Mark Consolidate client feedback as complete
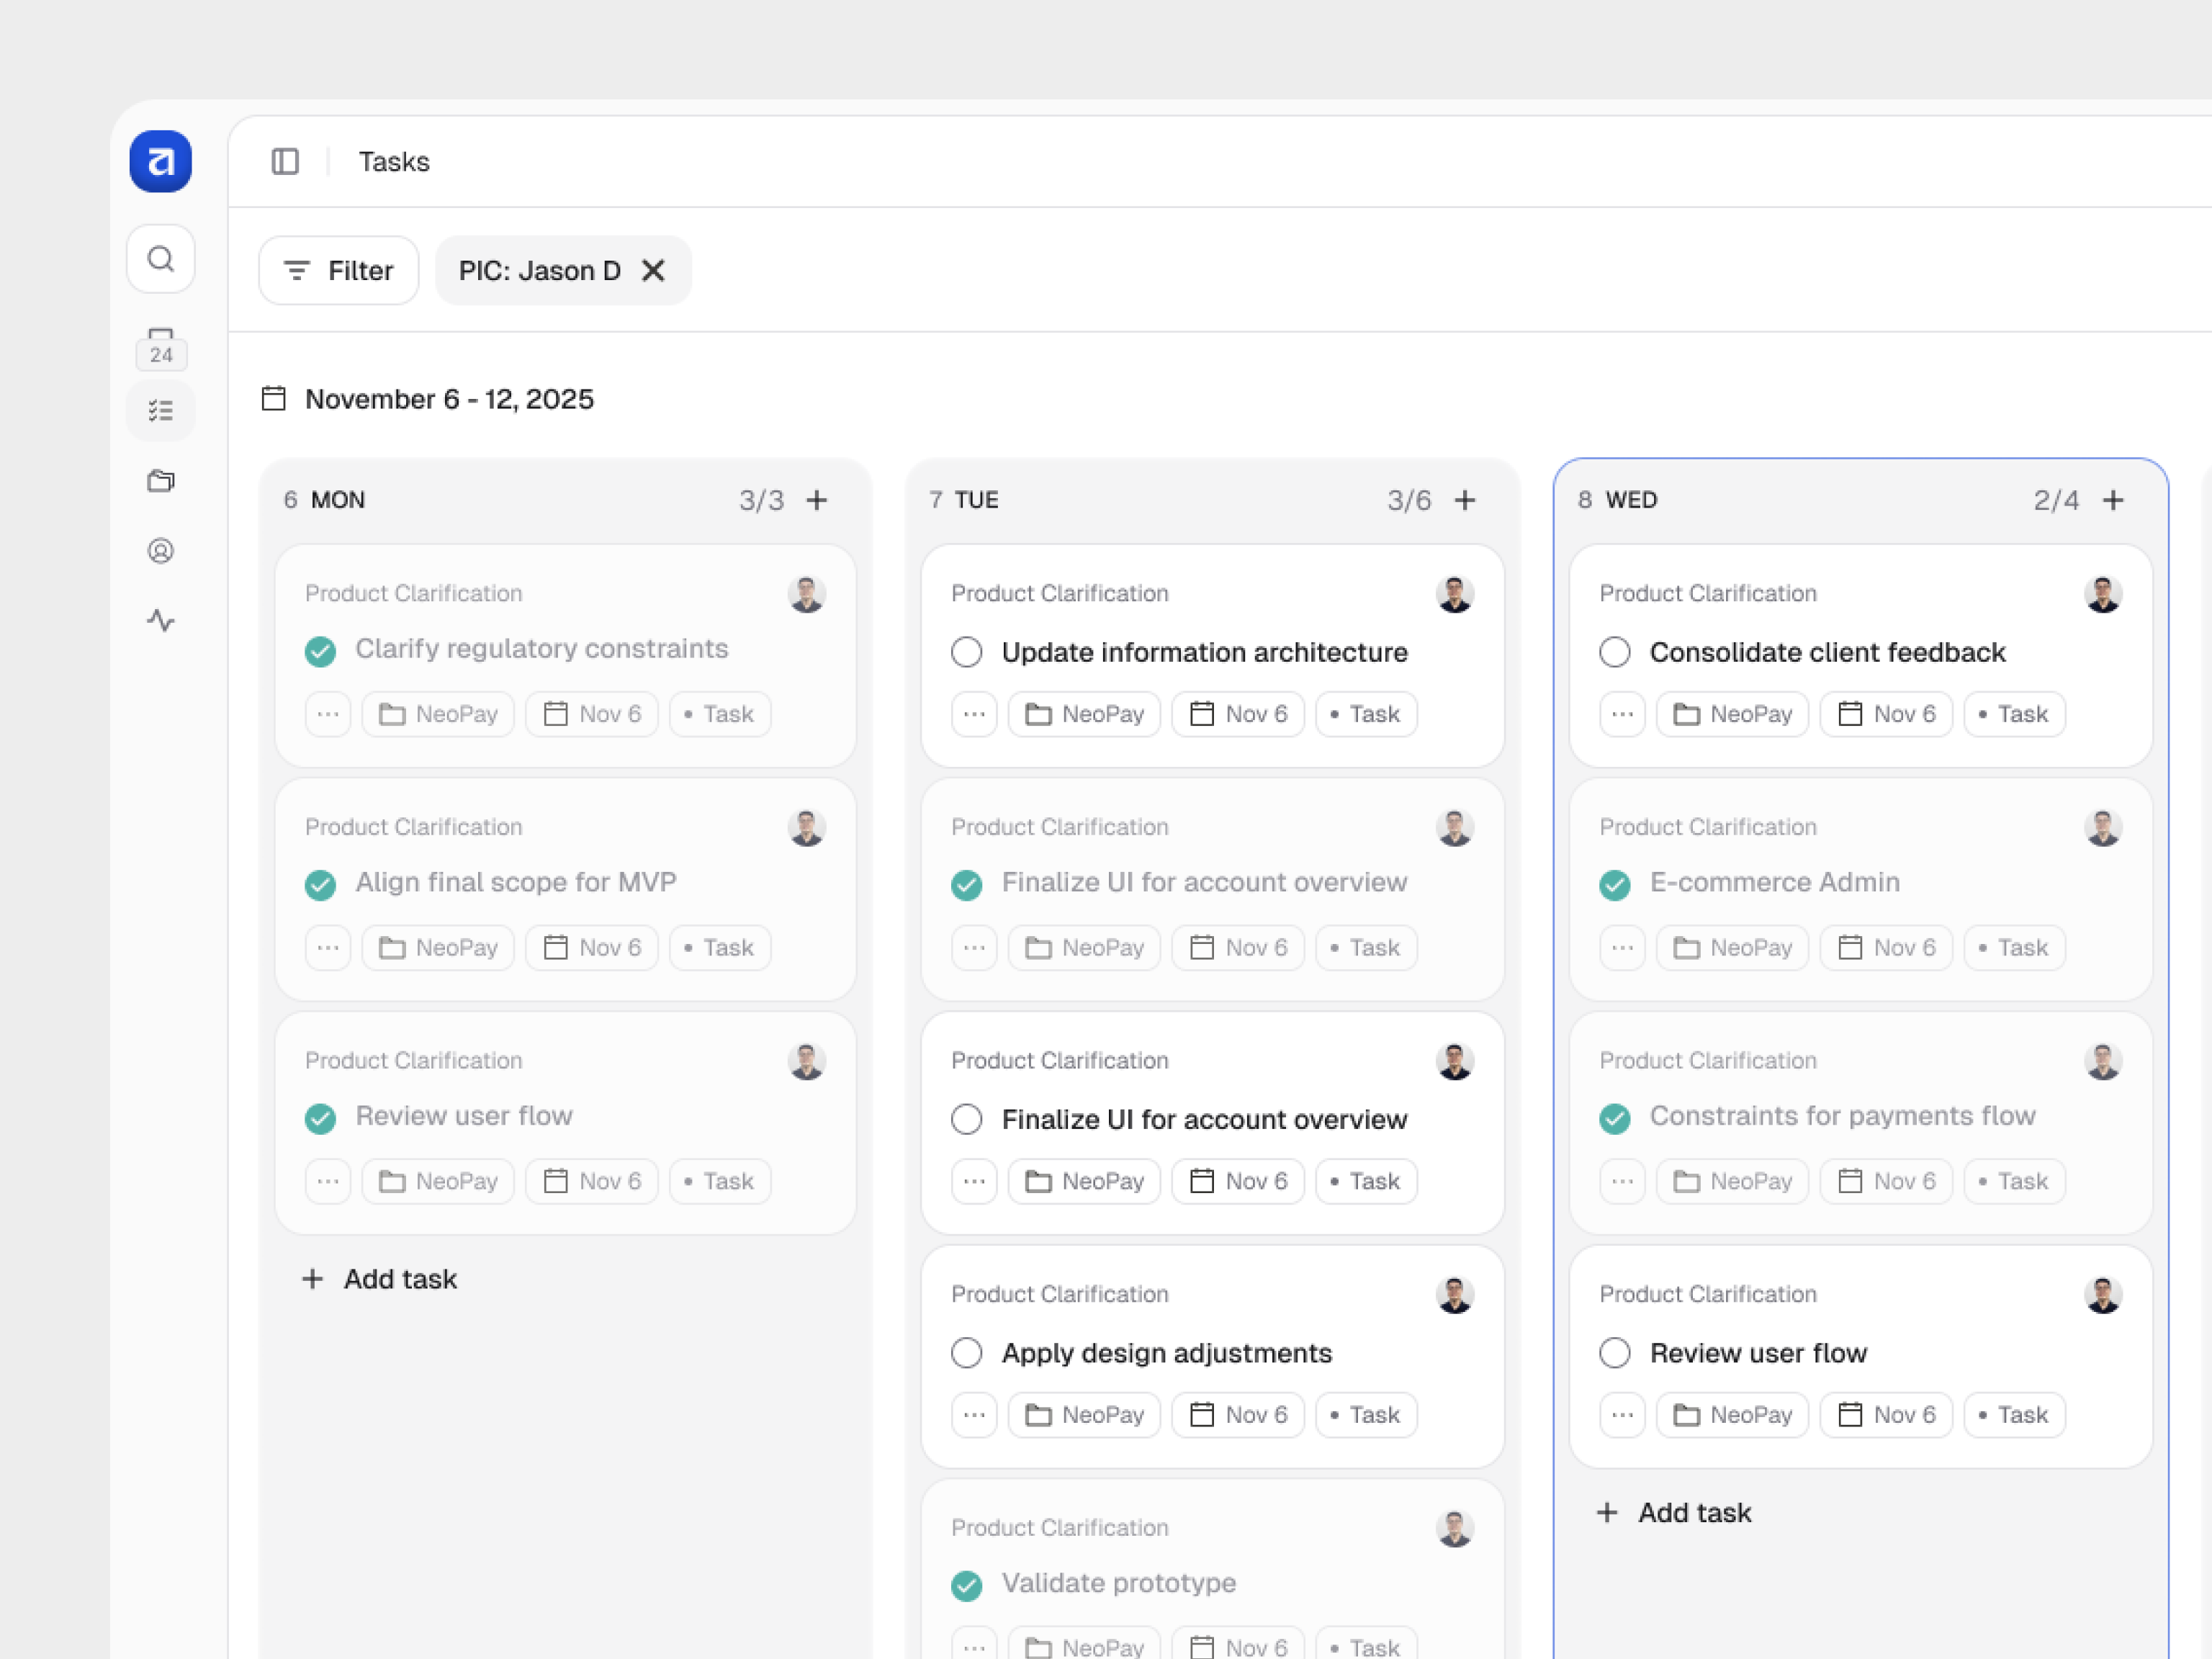The image size is (2212, 1659). coord(1615,652)
